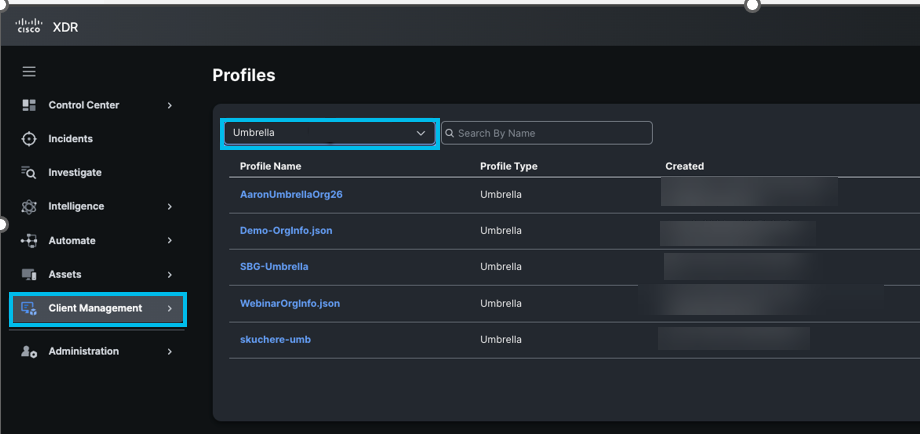This screenshot has height=434, width=920.
Task: Open the Umbrella profile type dropdown
Action: (329, 133)
